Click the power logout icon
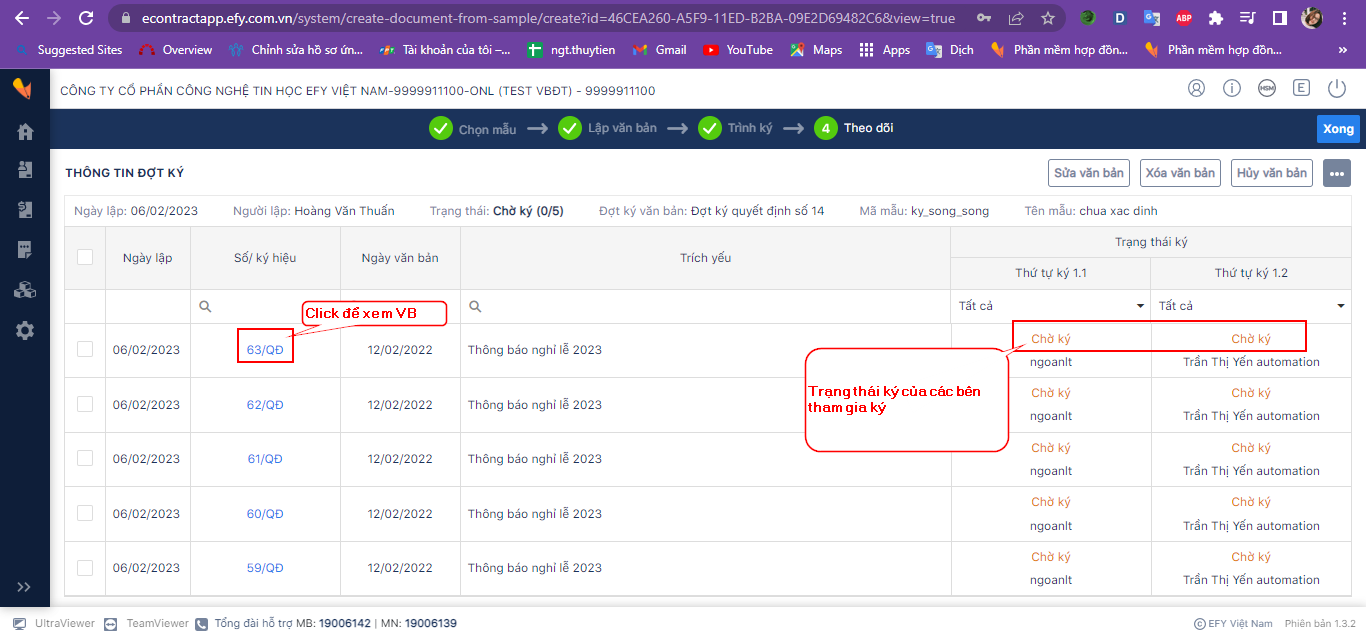 click(1337, 88)
